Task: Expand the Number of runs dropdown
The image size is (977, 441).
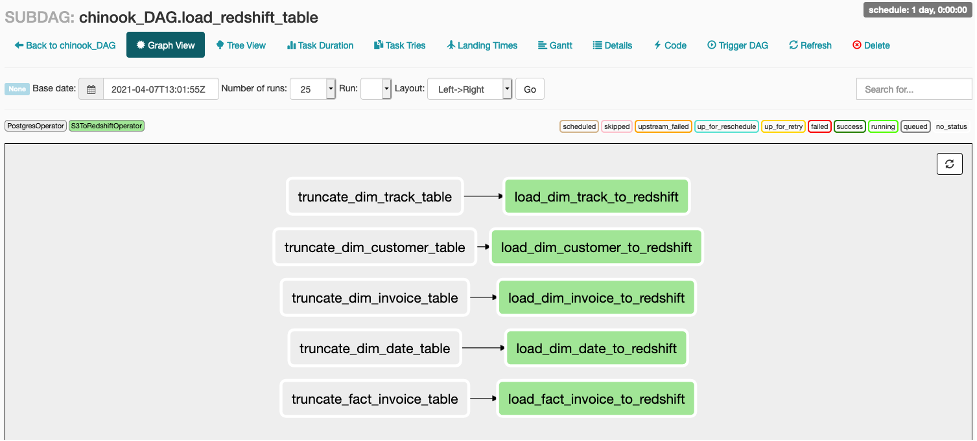Action: [317, 89]
